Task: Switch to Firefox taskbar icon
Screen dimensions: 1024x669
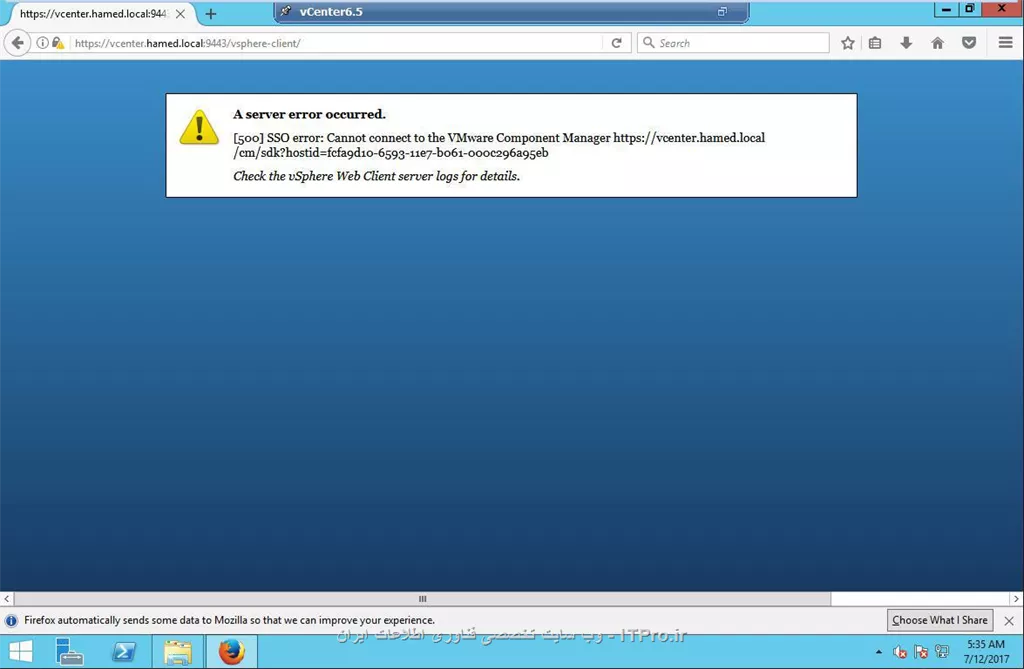Action: click(x=231, y=652)
